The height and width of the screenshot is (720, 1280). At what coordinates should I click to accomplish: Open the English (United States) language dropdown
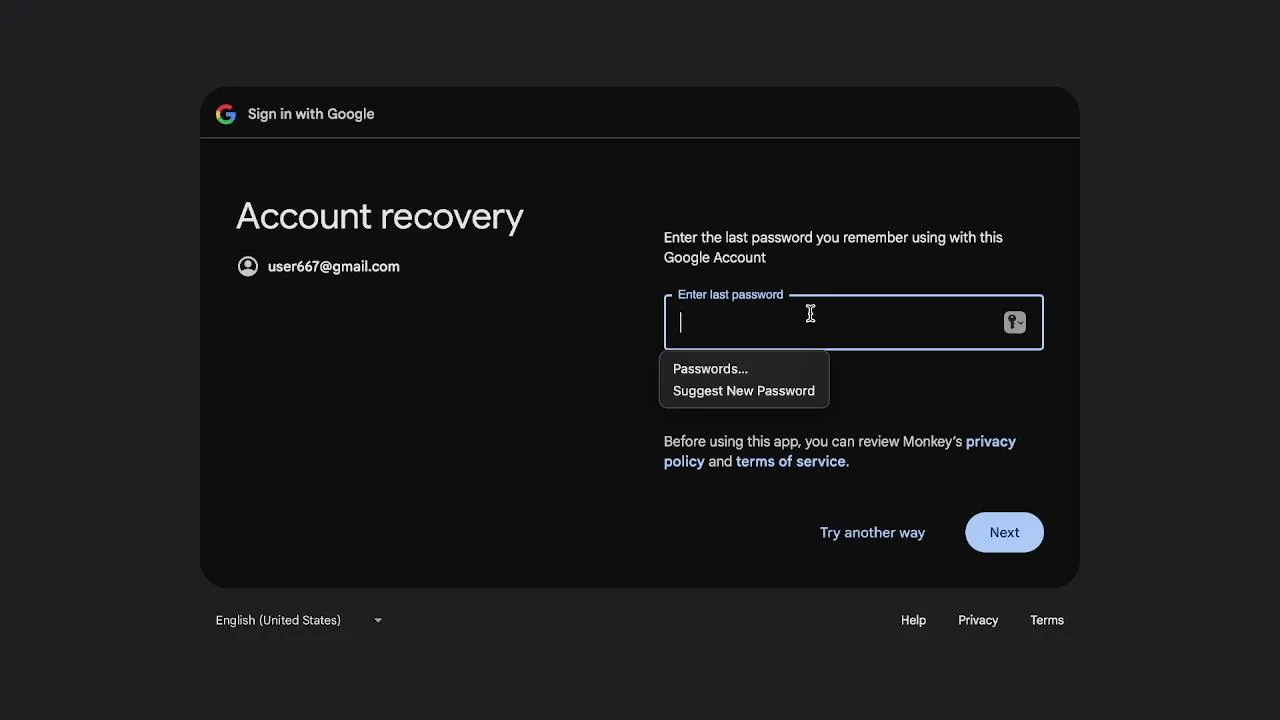(x=299, y=620)
